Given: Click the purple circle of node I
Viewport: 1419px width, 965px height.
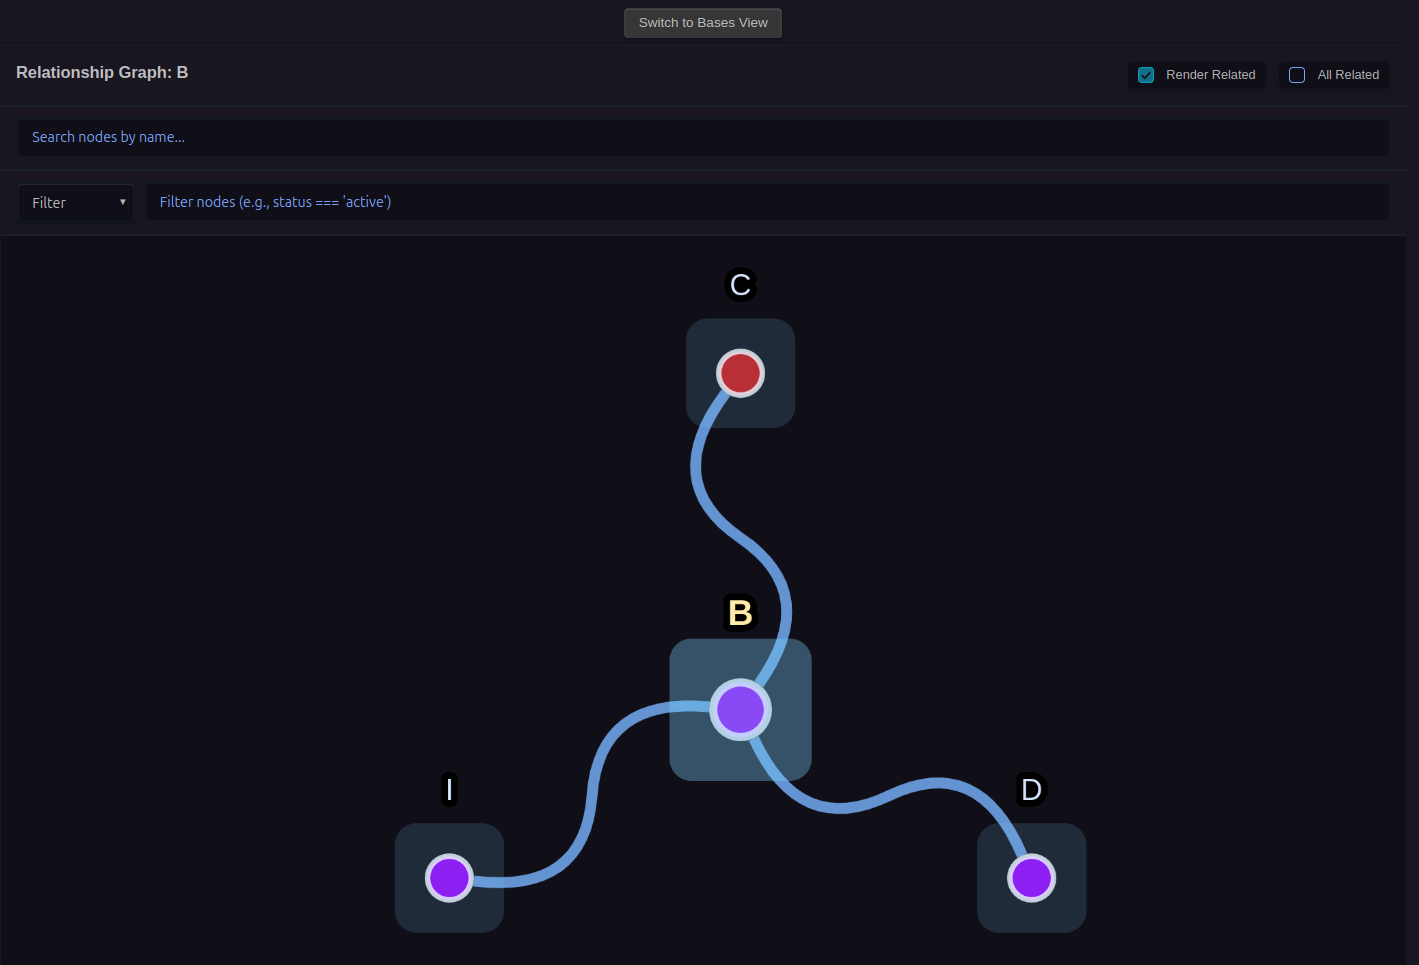Looking at the screenshot, I should 449,878.
